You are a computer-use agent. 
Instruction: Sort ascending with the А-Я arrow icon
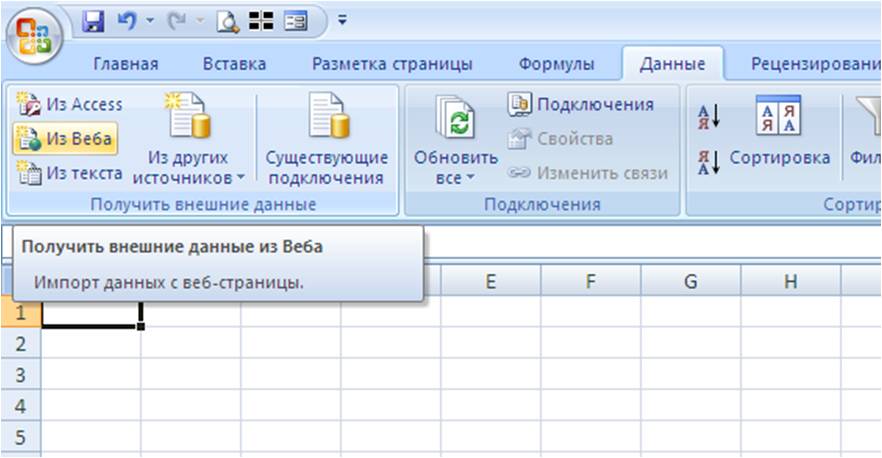709,116
